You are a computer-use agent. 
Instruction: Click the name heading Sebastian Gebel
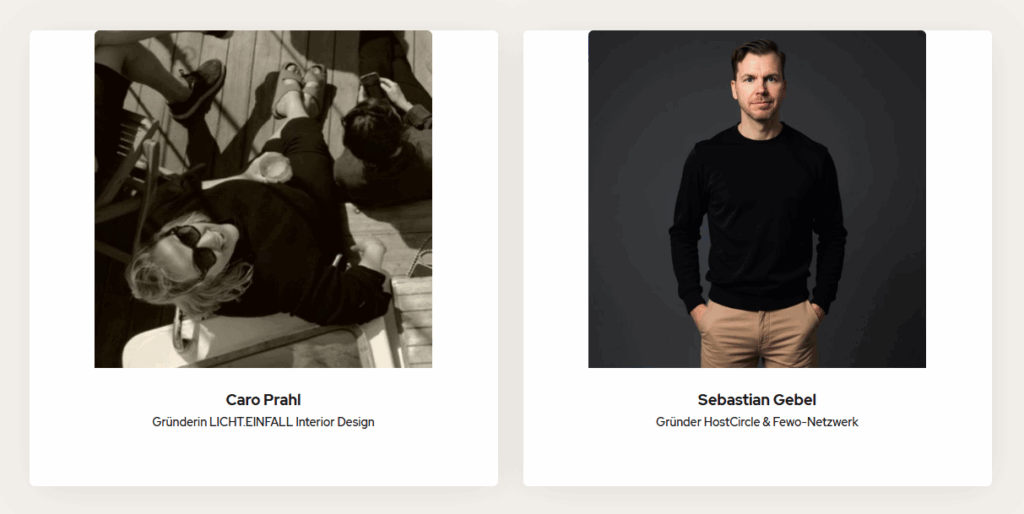(x=757, y=400)
